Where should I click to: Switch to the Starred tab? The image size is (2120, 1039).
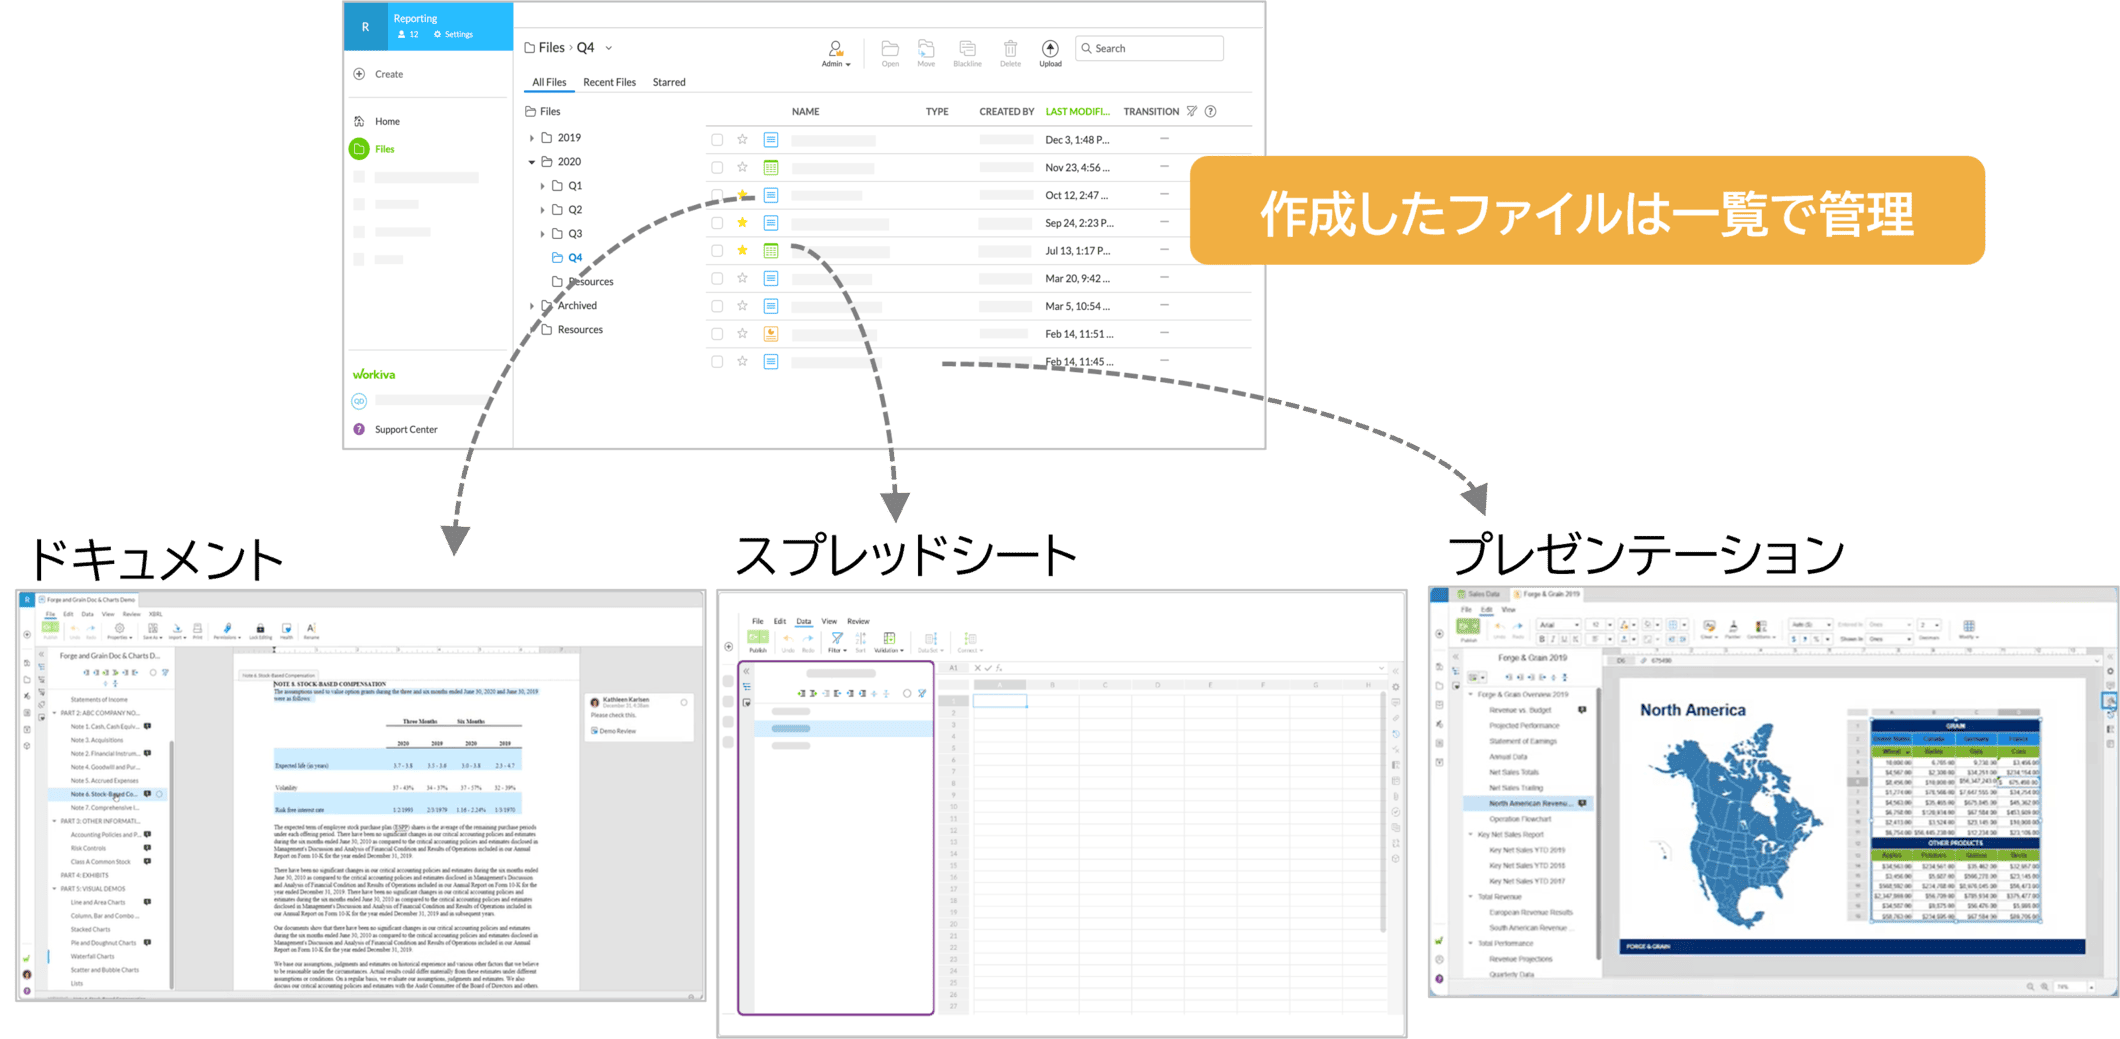click(669, 83)
